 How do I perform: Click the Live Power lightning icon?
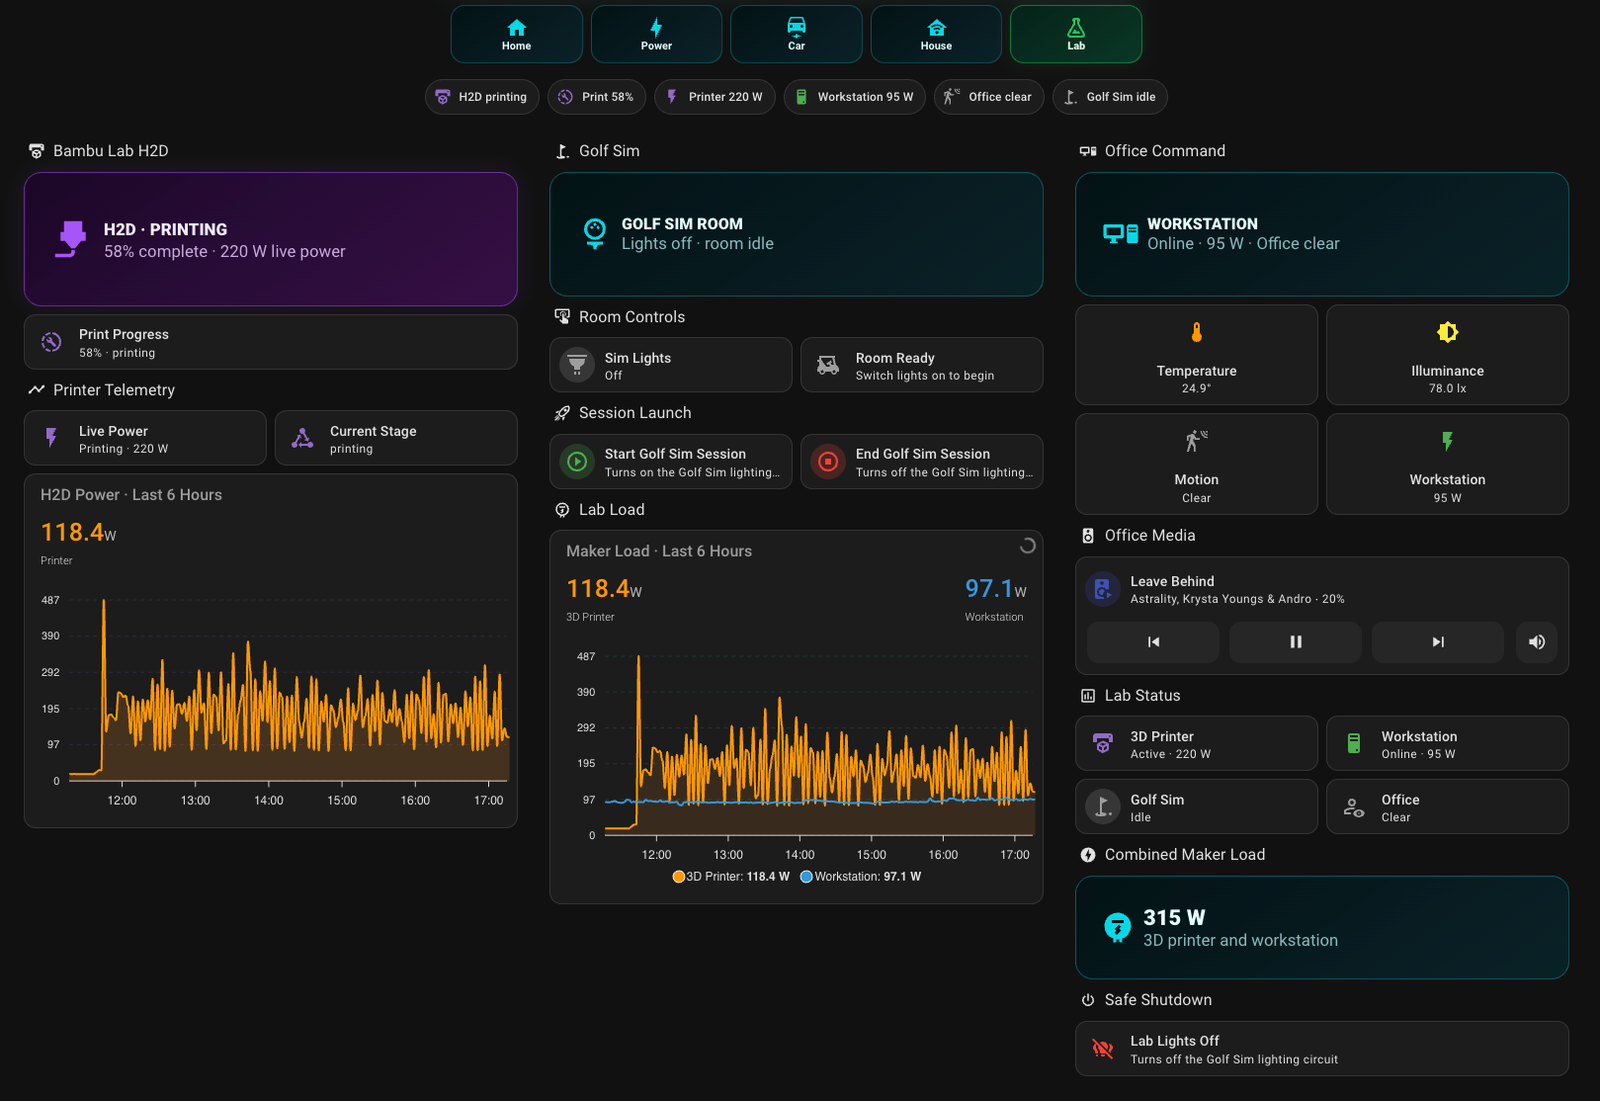coord(52,438)
